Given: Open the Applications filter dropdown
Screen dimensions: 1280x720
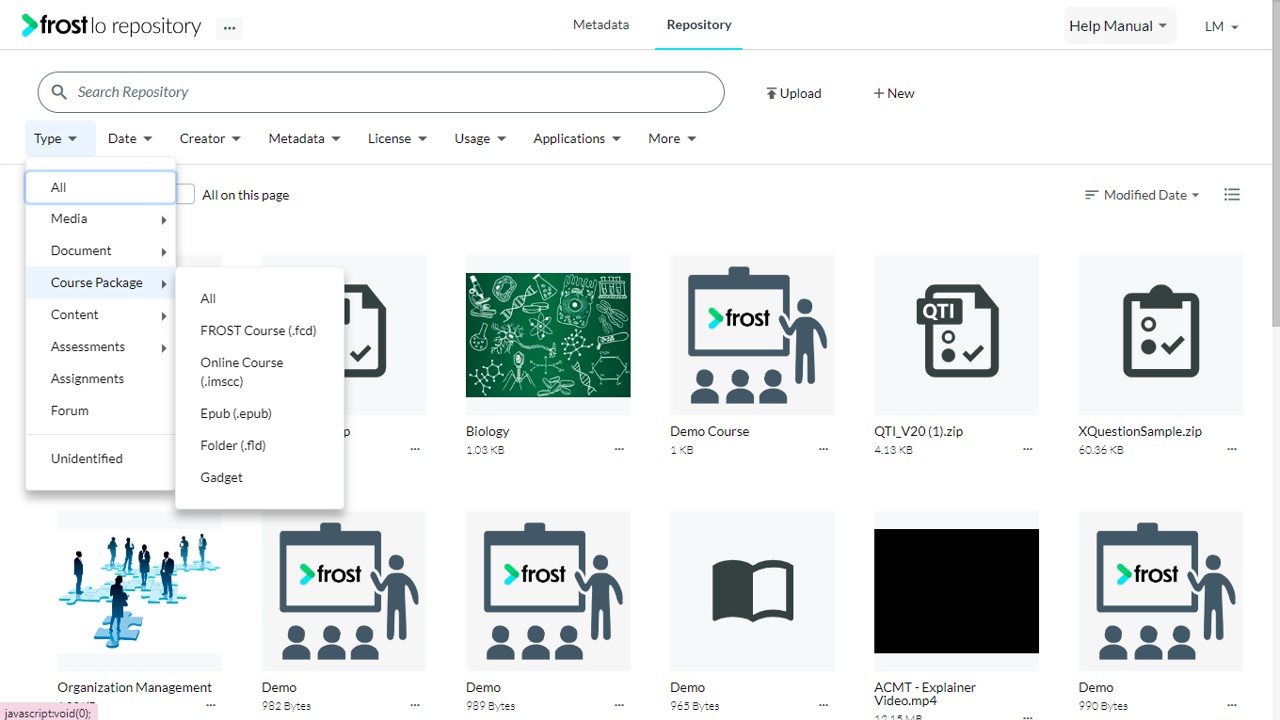Looking at the screenshot, I should click(x=577, y=139).
